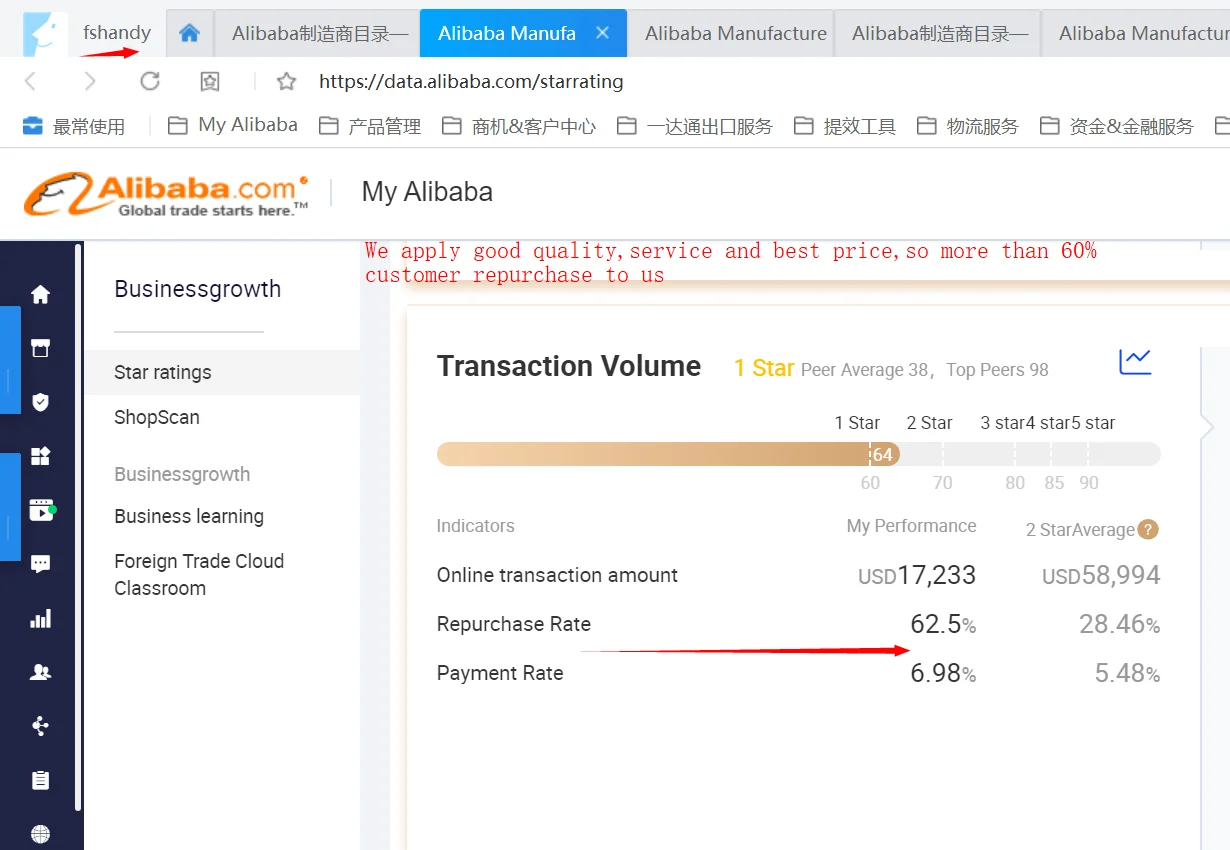Reload the page with refresh icon
Image resolution: width=1230 pixels, height=850 pixels.
pos(150,81)
